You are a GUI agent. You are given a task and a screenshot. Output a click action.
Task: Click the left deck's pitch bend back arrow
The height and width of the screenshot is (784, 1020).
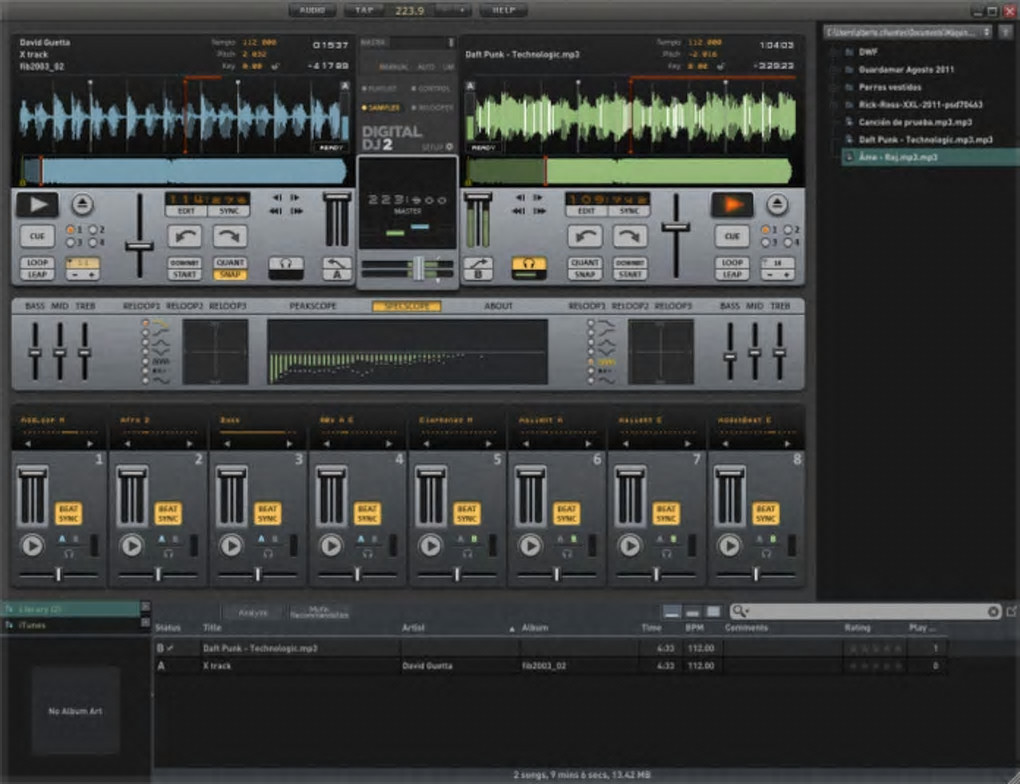pyautogui.click(x=185, y=236)
